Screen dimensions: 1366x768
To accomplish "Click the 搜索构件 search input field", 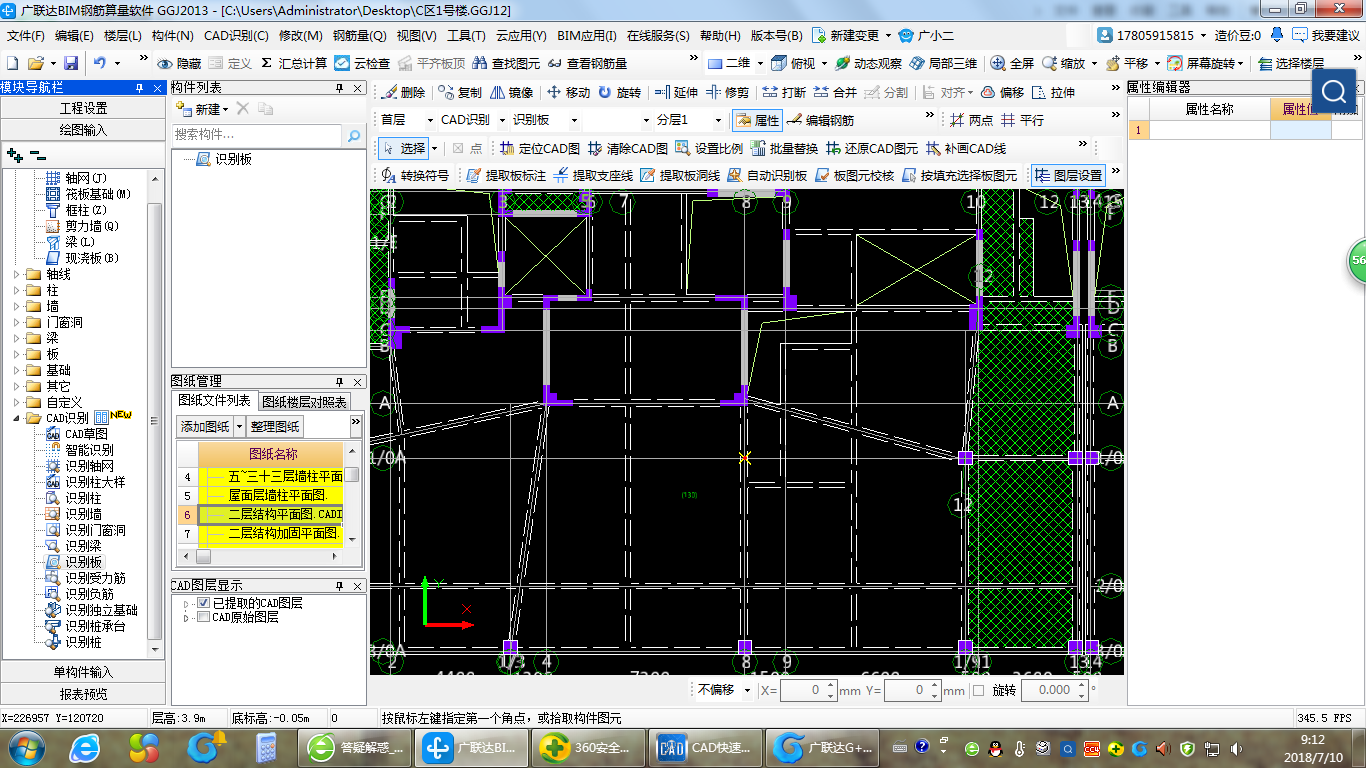I will 257,135.
